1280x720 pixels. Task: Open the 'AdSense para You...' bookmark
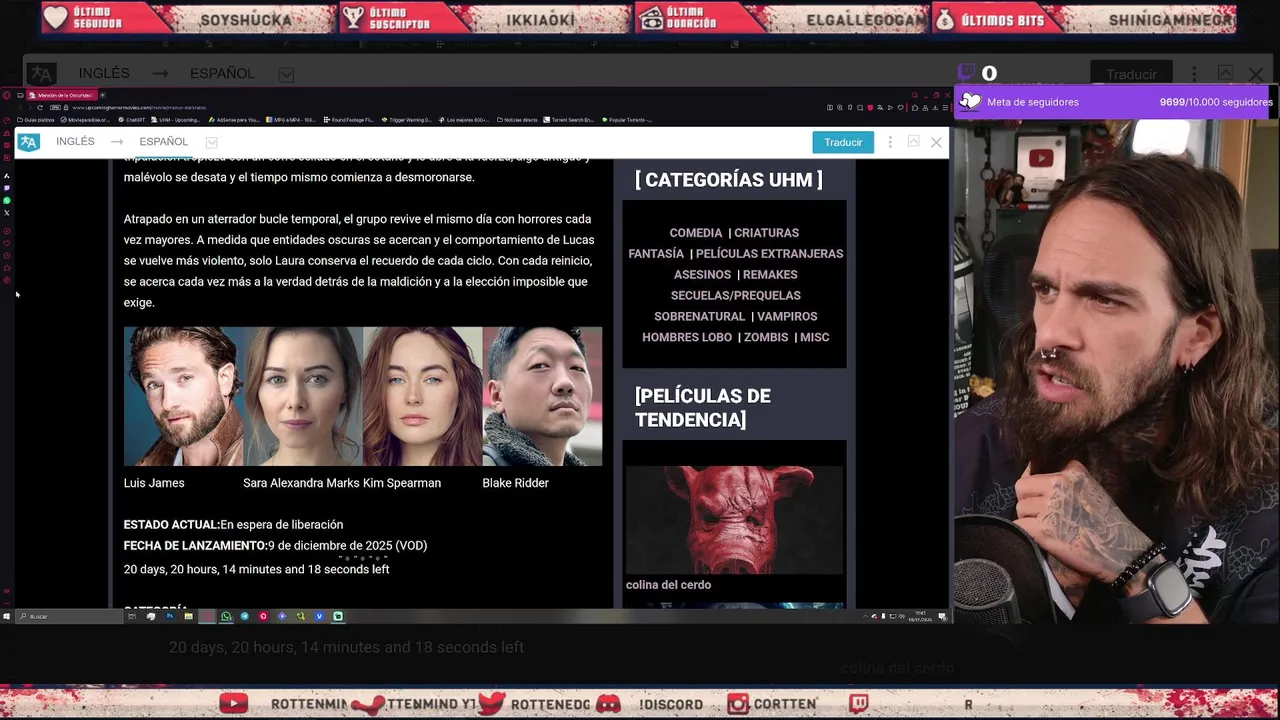(234, 120)
